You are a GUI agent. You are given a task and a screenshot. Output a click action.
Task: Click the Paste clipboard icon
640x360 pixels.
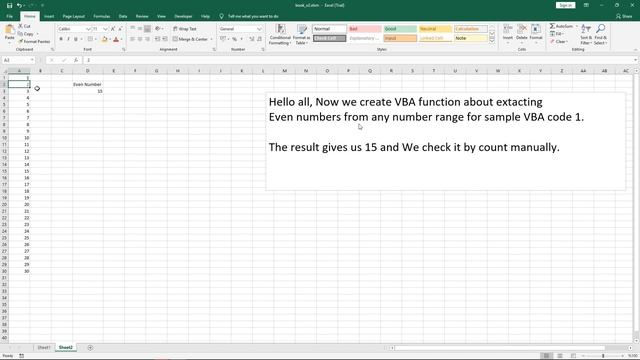pyautogui.click(x=9, y=30)
